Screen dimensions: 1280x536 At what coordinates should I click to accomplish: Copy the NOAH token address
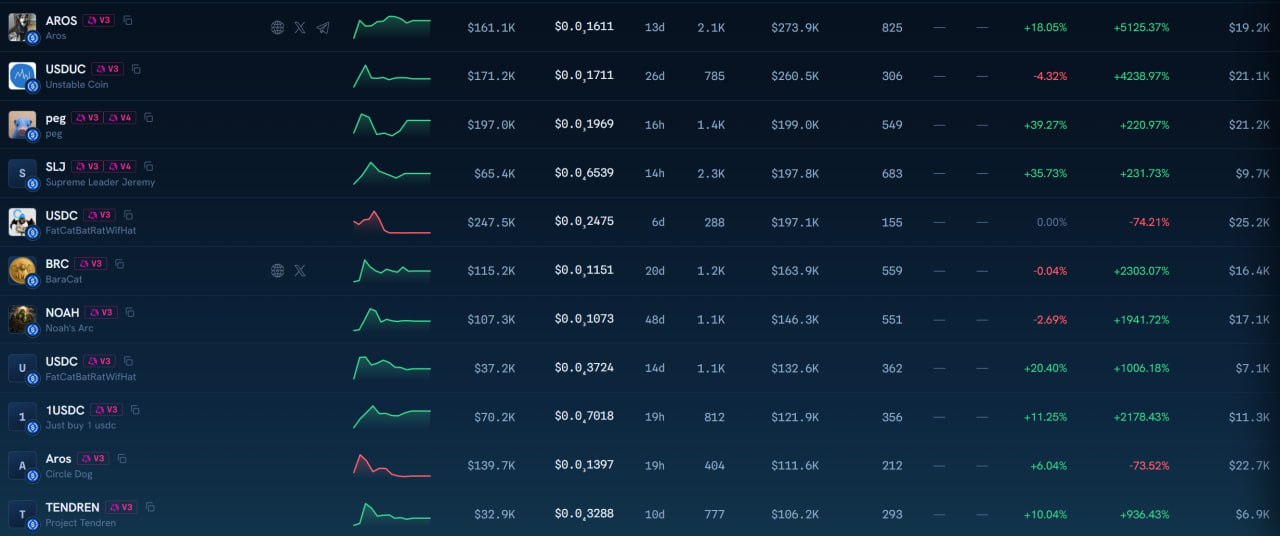pos(129,312)
